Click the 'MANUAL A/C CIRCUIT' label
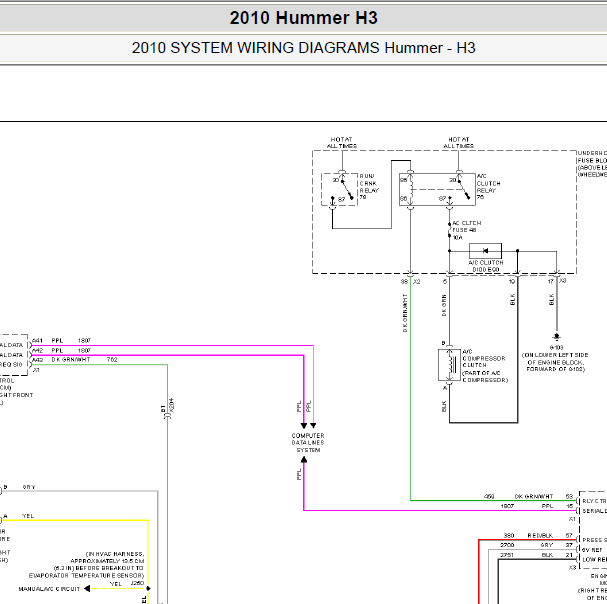 49,589
